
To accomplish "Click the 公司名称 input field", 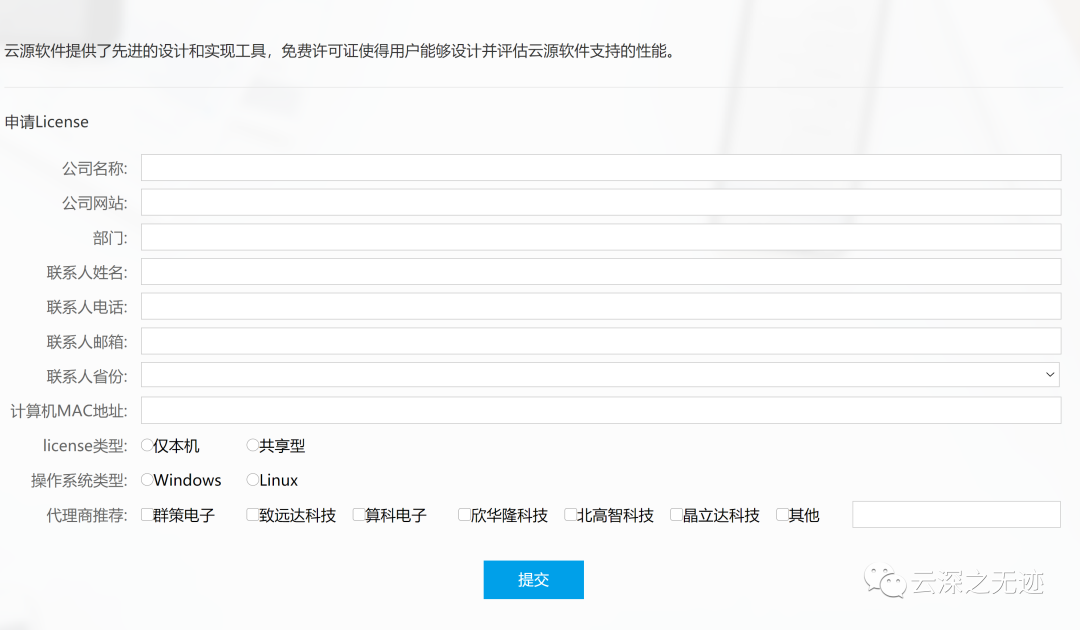I will [x=601, y=168].
